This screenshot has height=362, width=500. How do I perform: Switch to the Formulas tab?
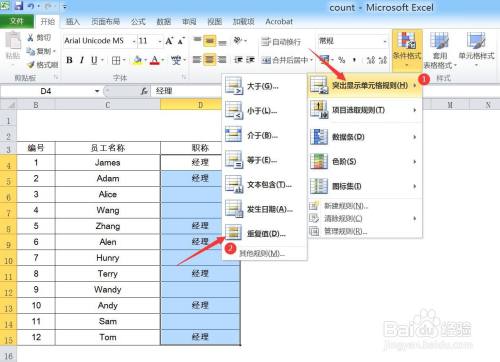[138, 22]
